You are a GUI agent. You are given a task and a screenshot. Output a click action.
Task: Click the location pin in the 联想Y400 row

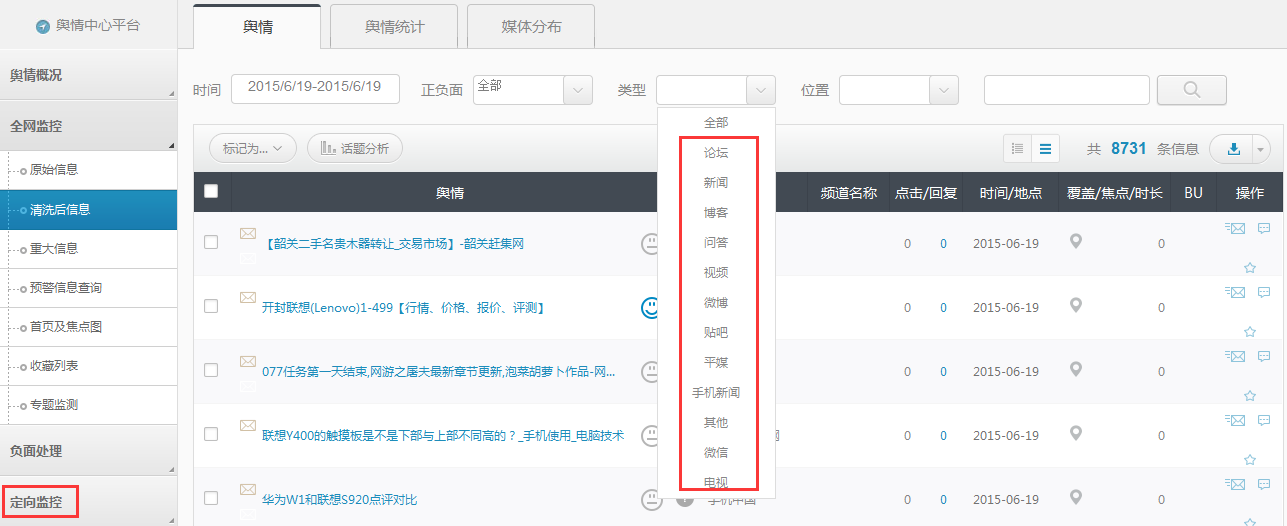point(1076,435)
